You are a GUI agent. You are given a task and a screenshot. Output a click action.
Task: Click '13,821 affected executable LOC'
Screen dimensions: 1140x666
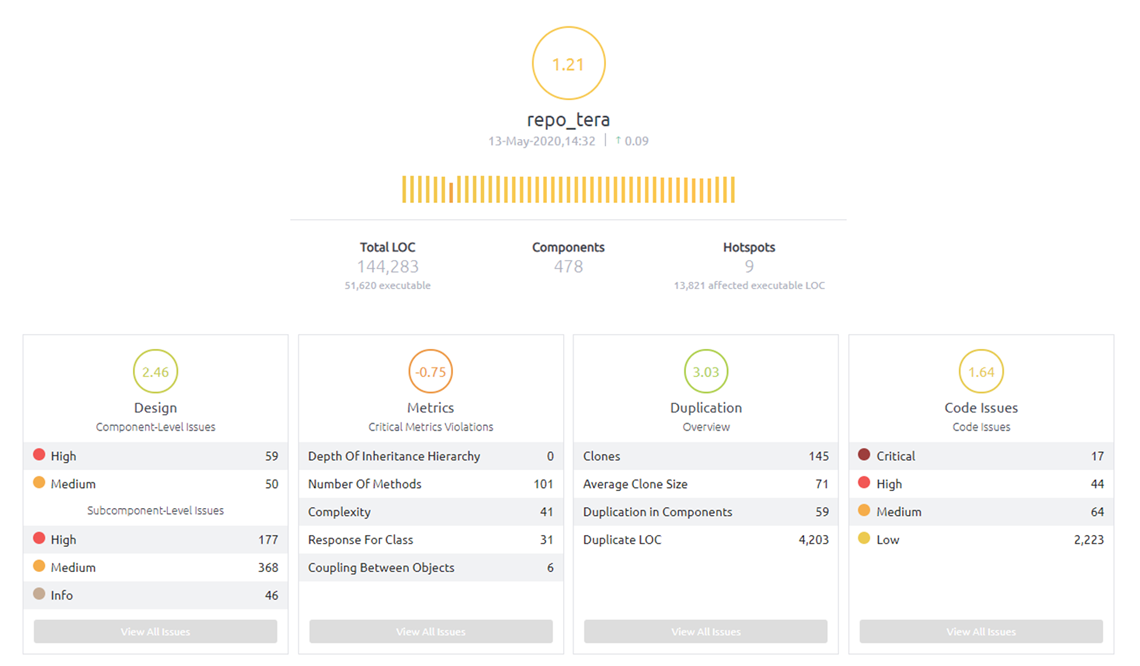point(749,286)
